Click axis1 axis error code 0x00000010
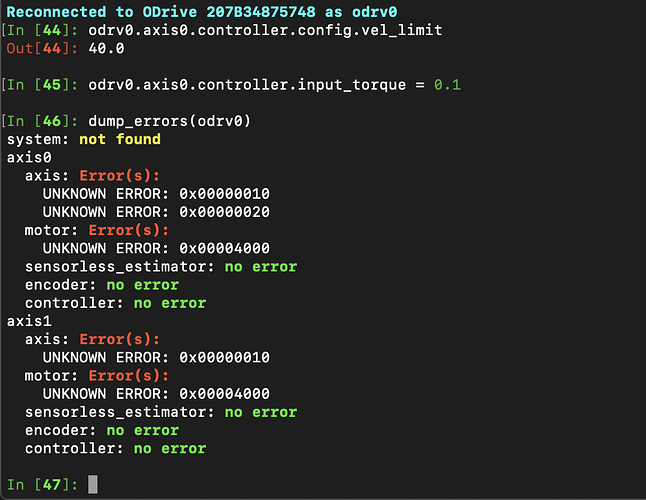The image size is (646, 500). click(x=225, y=357)
